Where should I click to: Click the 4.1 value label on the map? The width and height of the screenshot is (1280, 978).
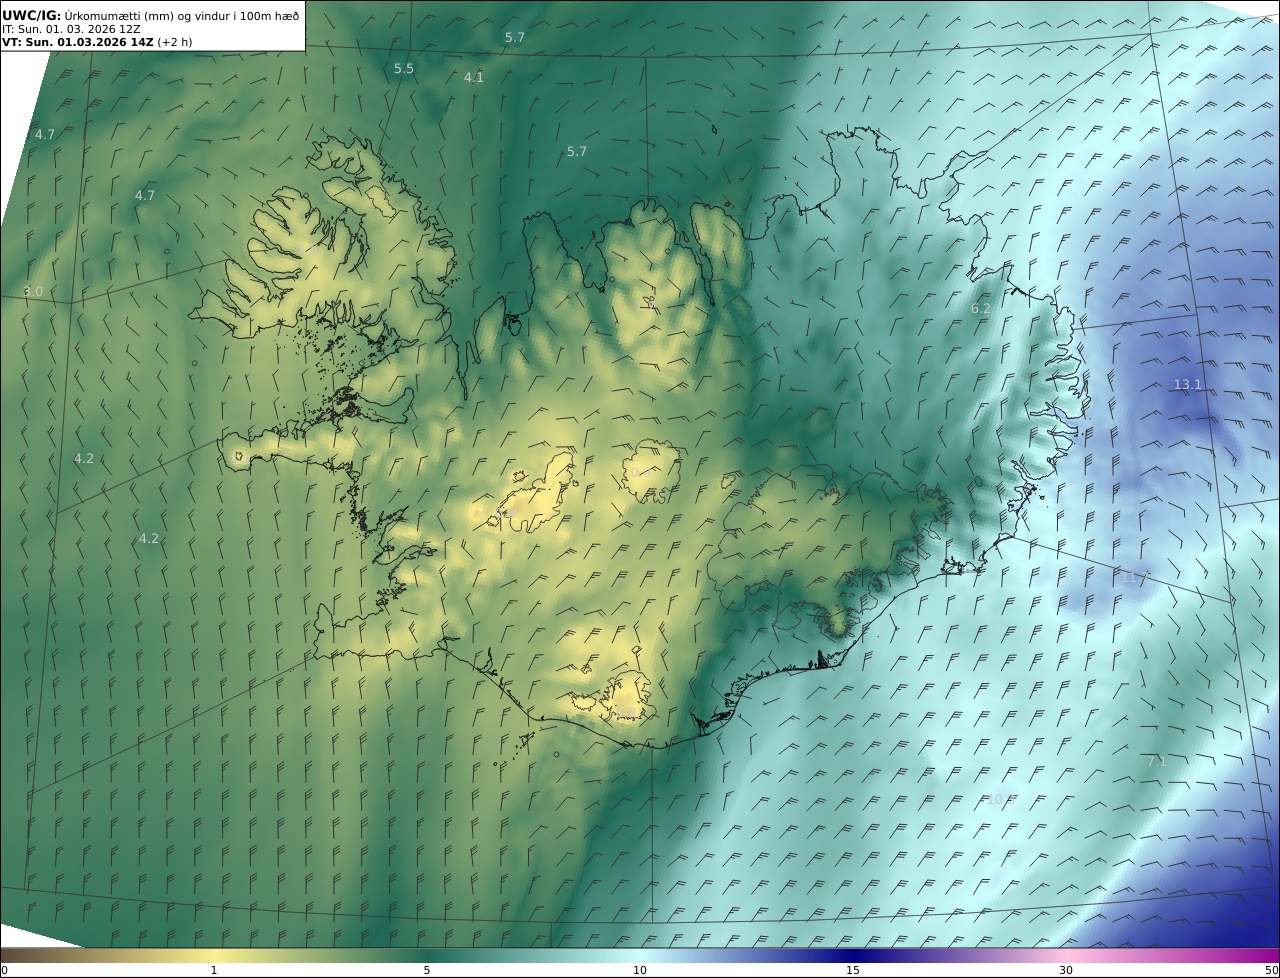474,77
